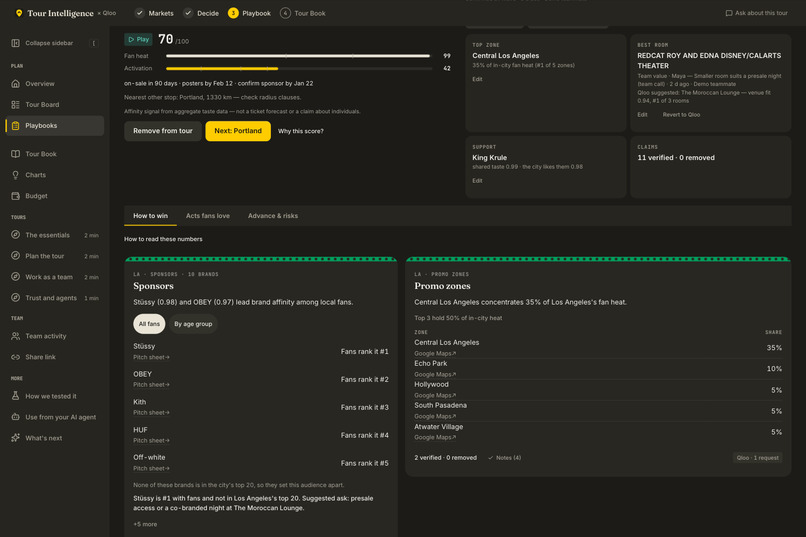The width and height of the screenshot is (806, 537).
Task: Click the Use from your AI agent robot icon
Action: click(15, 417)
